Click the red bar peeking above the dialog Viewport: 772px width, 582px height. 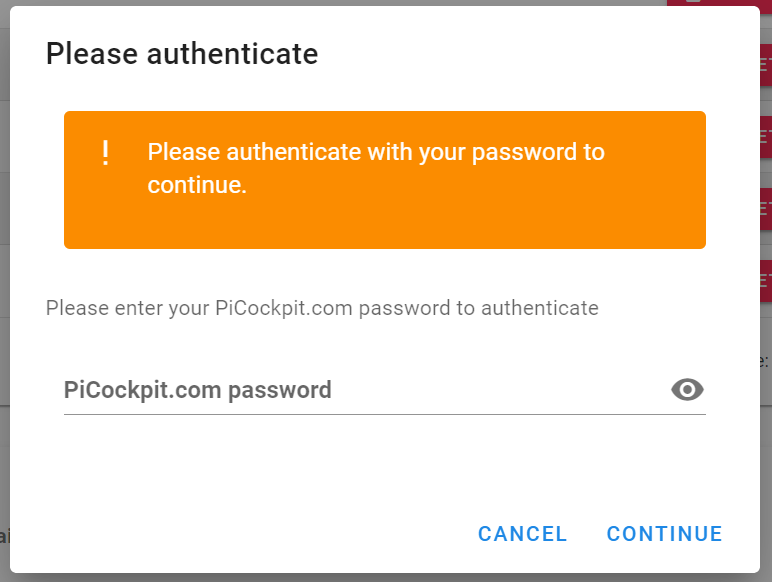point(719,3)
